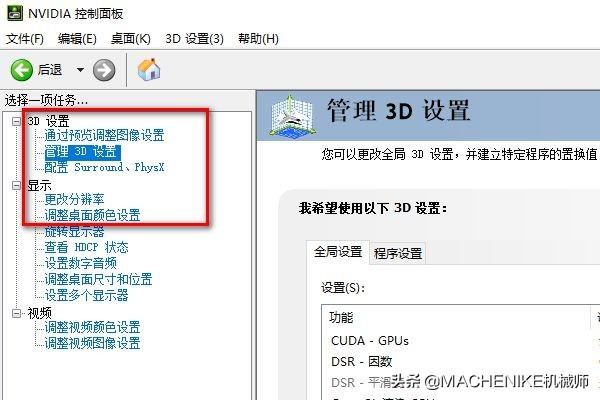Open the Back history dropdown arrow
The width and height of the screenshot is (600, 400).
(80, 70)
